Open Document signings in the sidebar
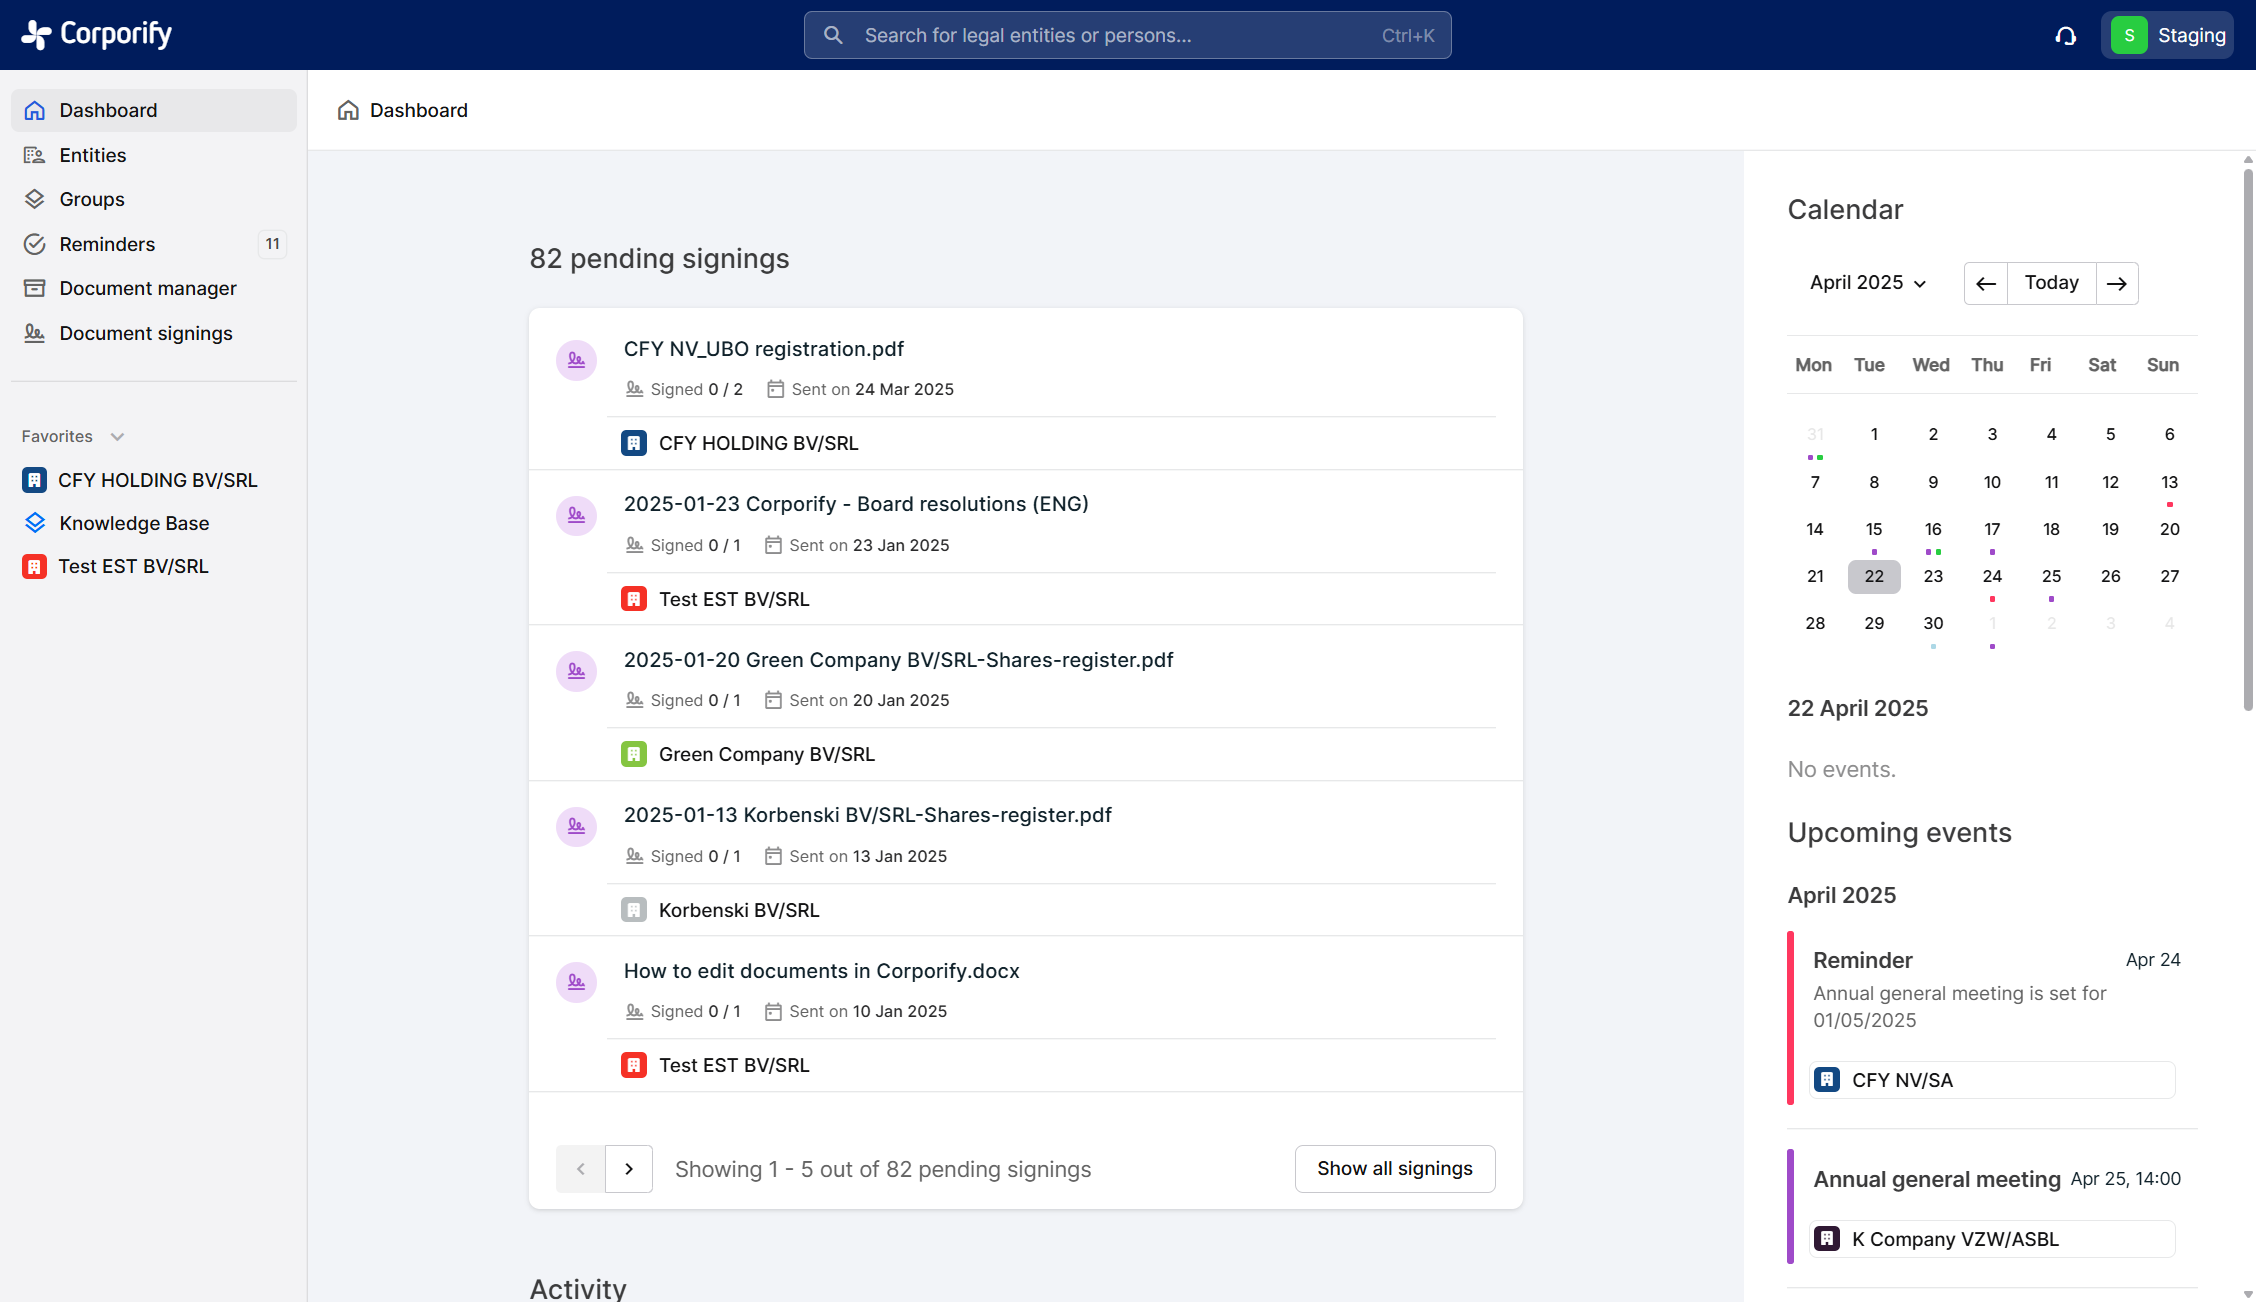The width and height of the screenshot is (2256, 1302). coord(145,333)
